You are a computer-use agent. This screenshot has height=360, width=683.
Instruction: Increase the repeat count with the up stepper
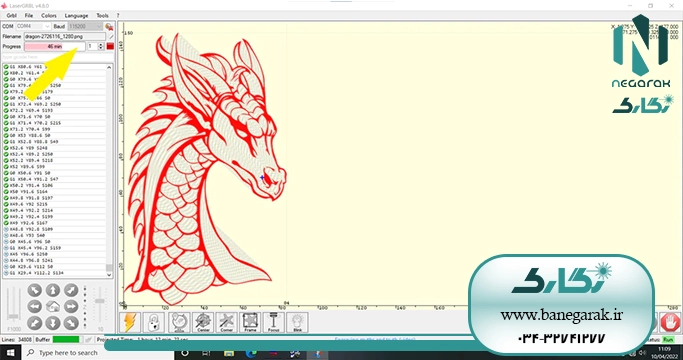pos(101,44)
